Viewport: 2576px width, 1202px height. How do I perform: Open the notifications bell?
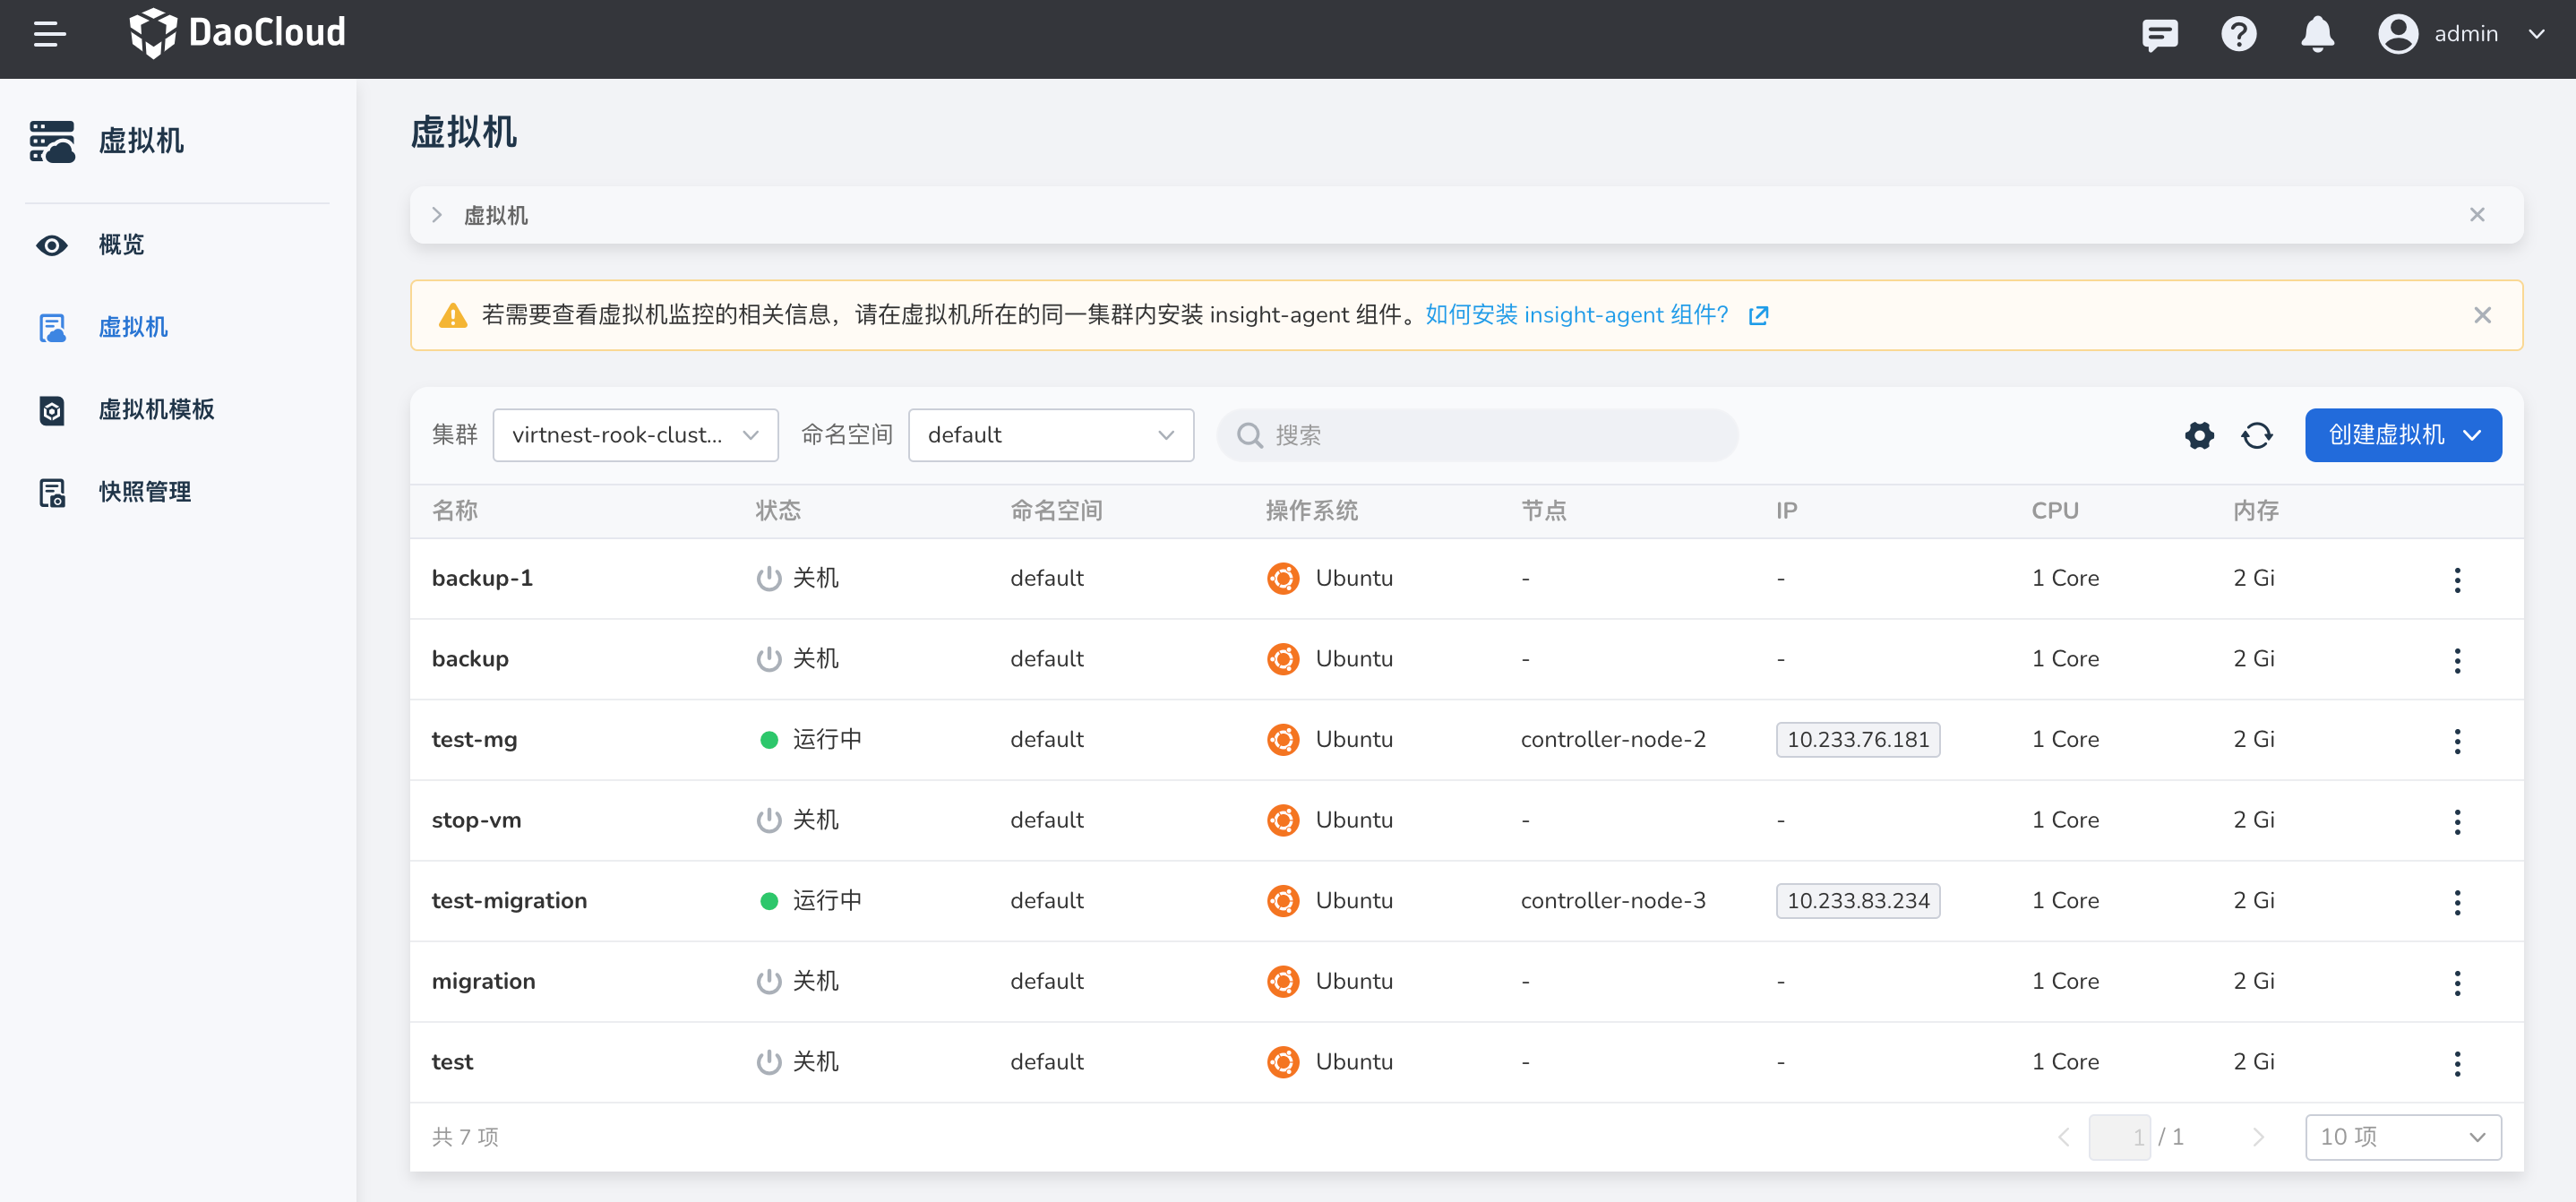click(x=2317, y=35)
